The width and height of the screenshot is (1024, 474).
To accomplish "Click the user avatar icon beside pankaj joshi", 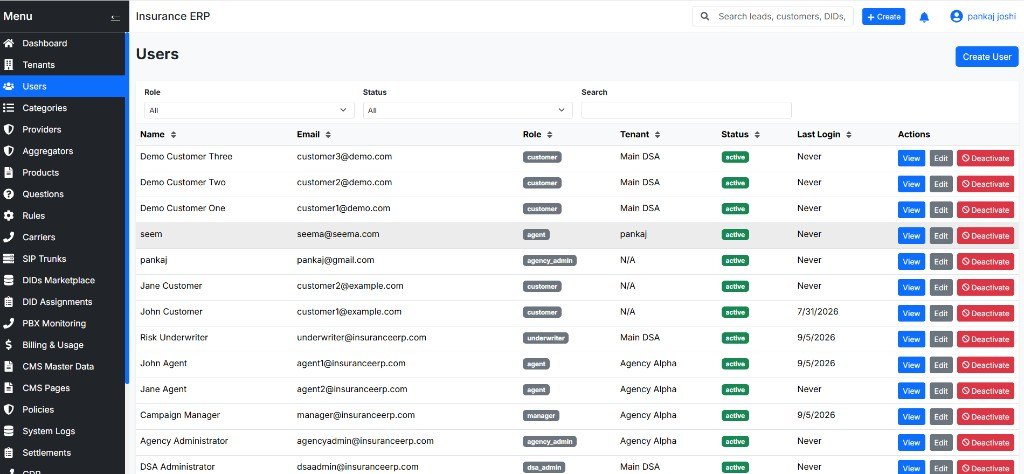I will point(956,16).
